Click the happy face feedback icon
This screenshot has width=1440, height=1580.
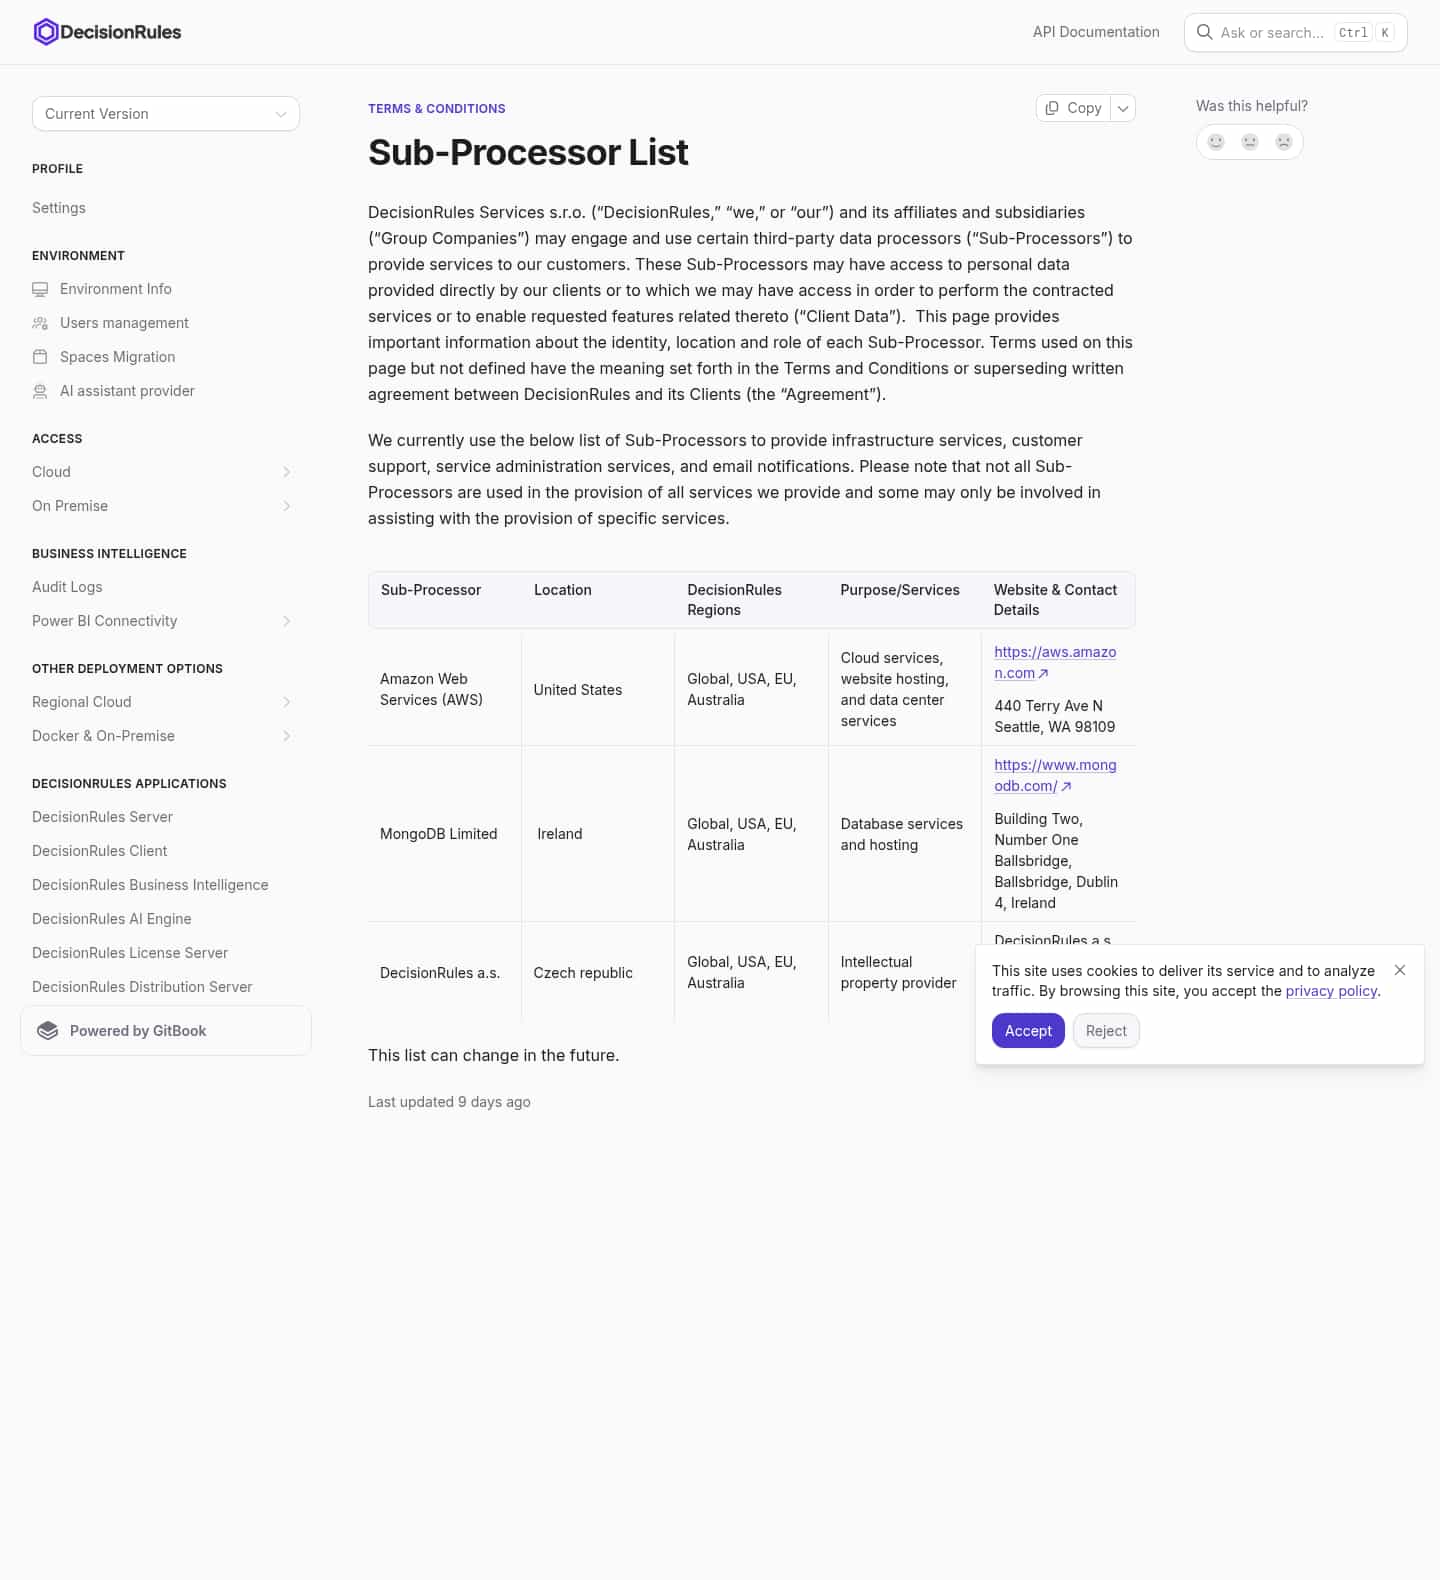click(x=1216, y=142)
